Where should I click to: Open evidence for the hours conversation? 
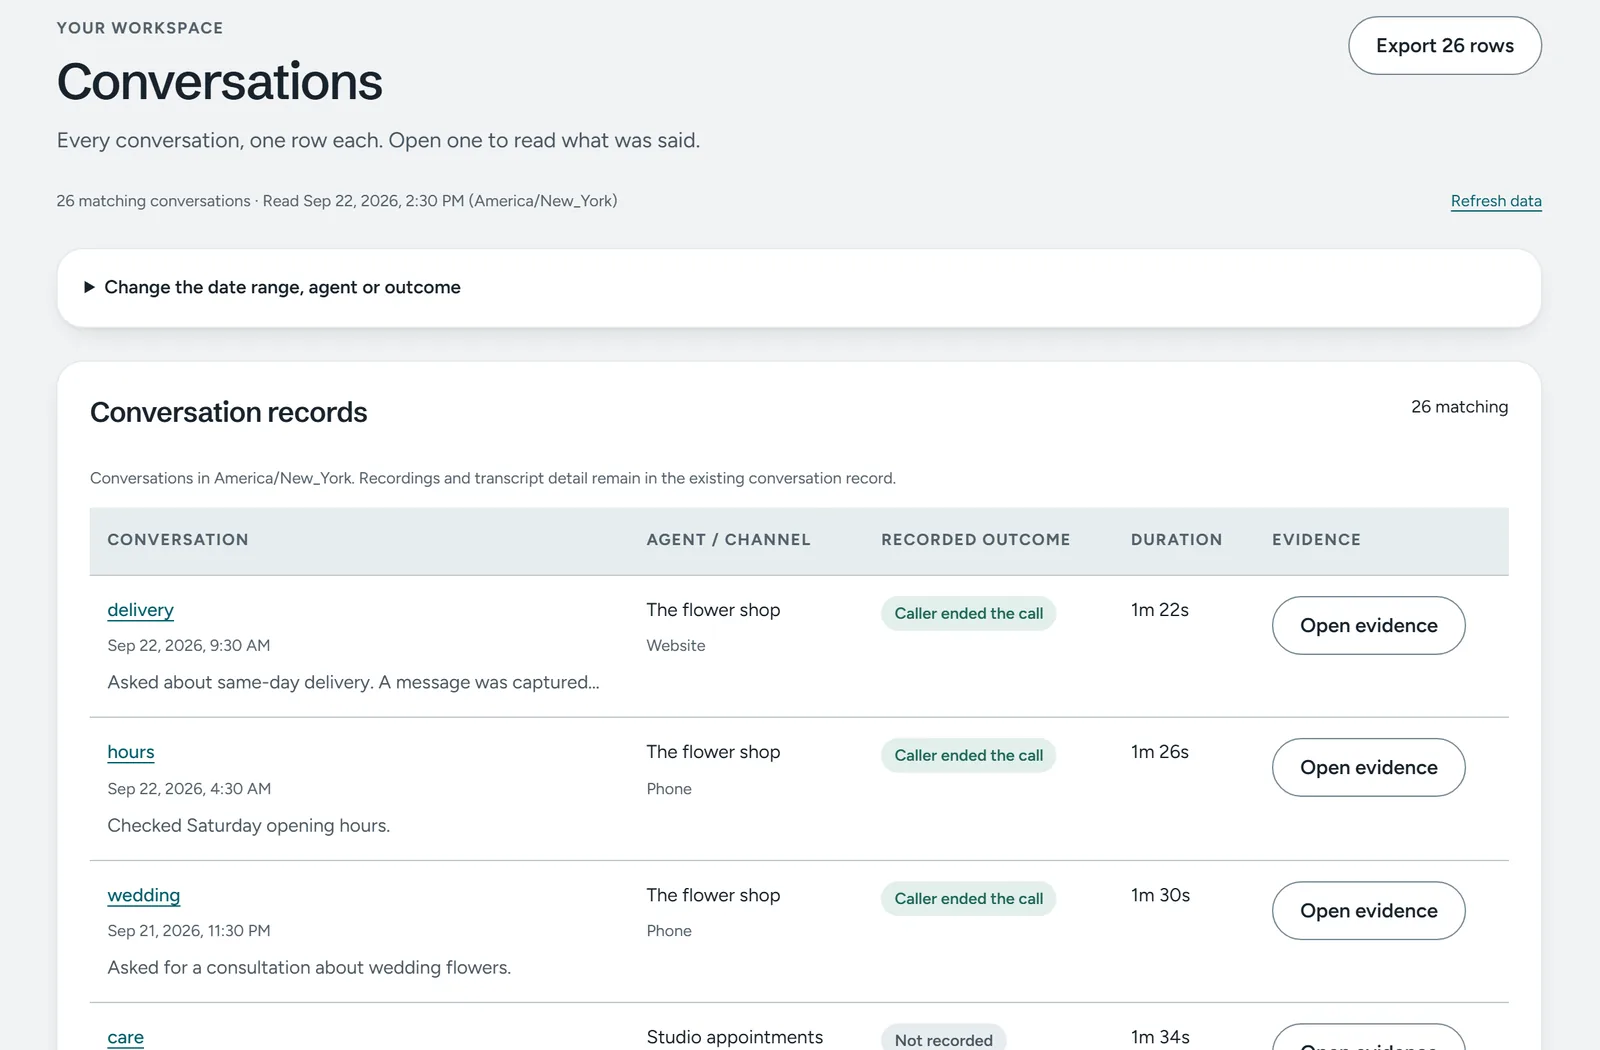[x=1368, y=767]
